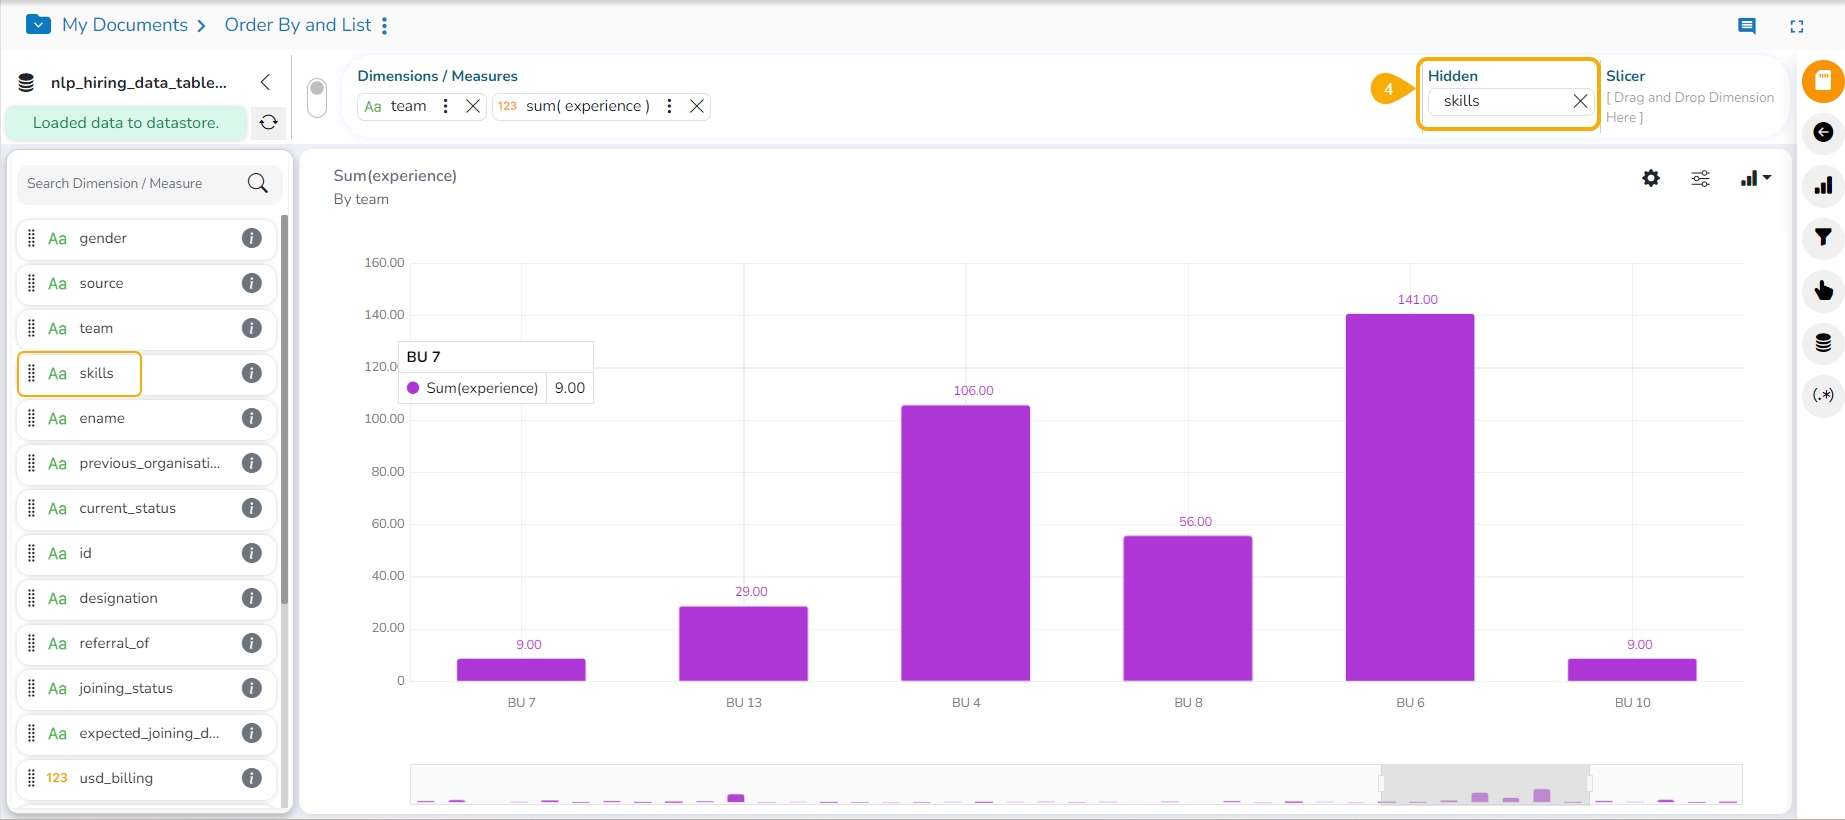1845x820 pixels.
Task: Open chart properties sliders icon
Action: coord(1700,179)
